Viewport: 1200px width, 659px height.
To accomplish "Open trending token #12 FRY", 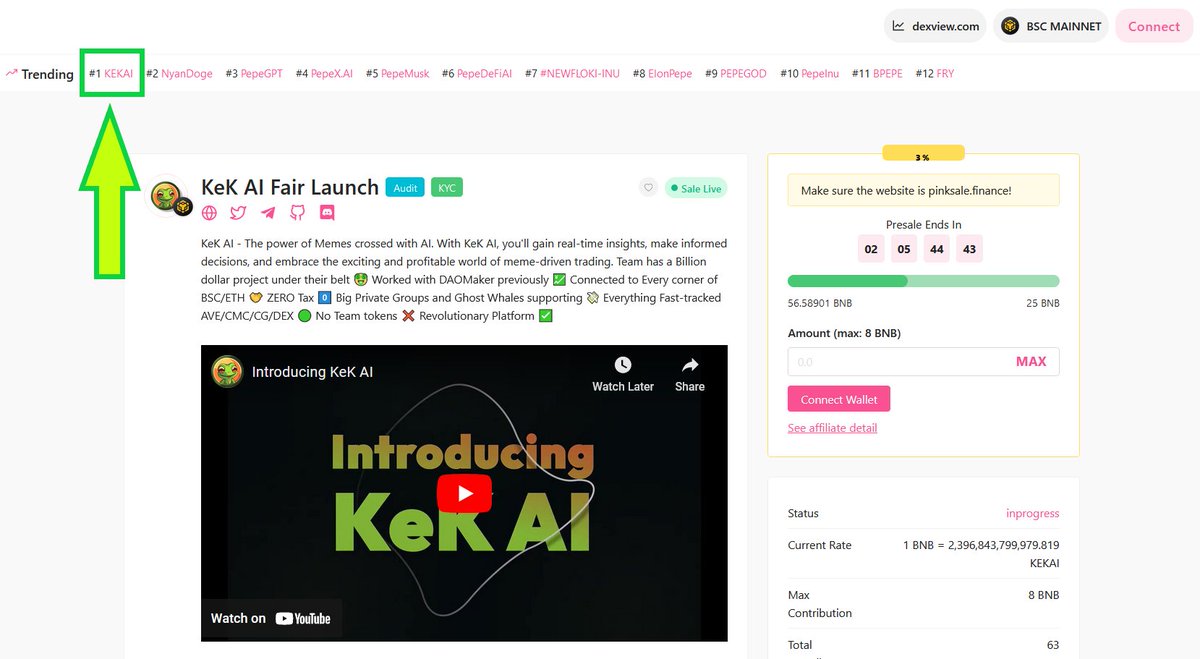I will [935, 73].
